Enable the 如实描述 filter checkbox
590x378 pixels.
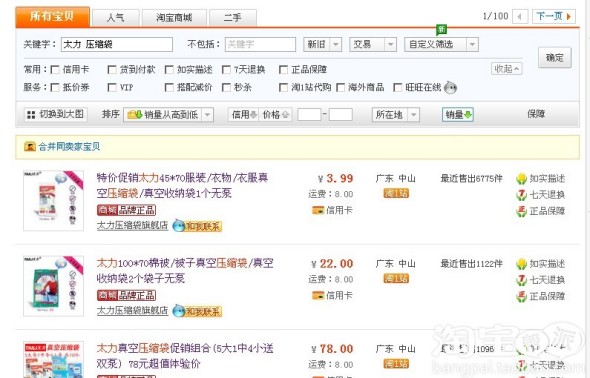[x=169, y=70]
